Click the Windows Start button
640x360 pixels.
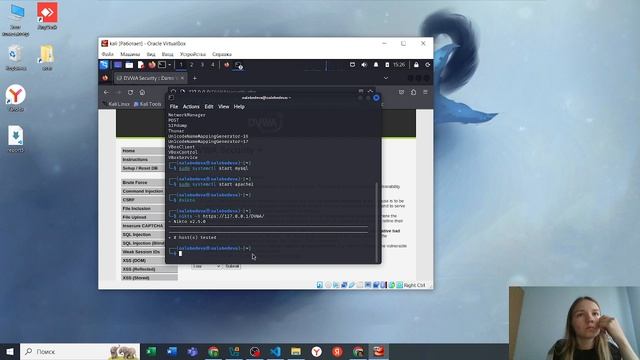(10, 351)
